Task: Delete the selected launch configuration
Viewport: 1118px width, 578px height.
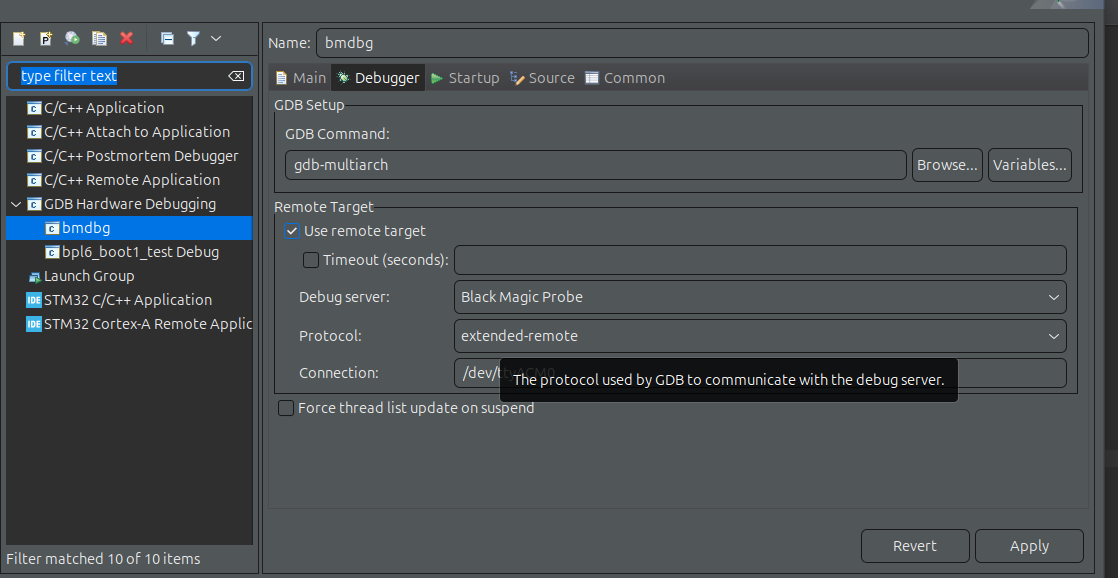Action: click(x=126, y=38)
